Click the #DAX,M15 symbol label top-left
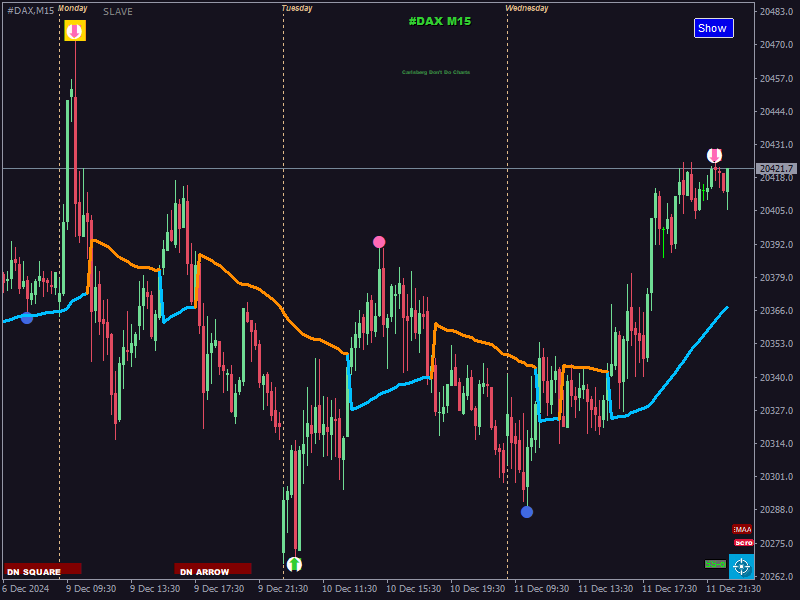This screenshot has width=800, height=600. (x=31, y=11)
